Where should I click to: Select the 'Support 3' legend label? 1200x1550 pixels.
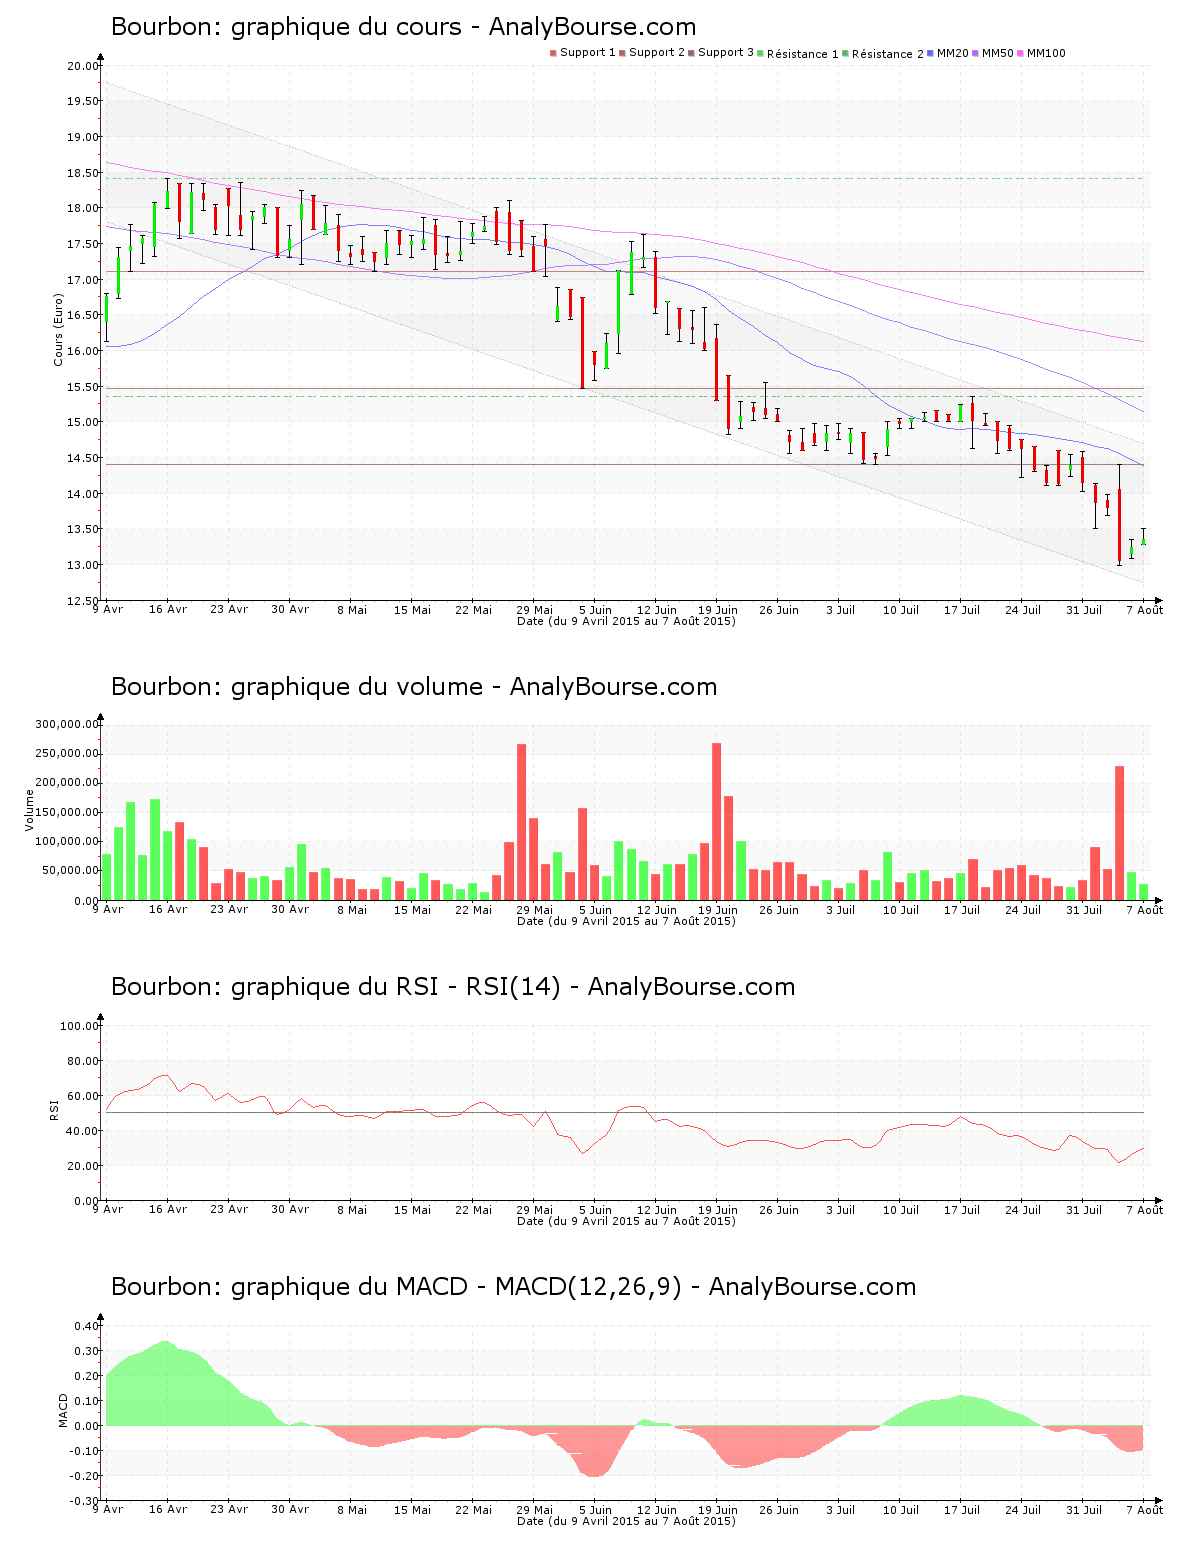coord(726,53)
